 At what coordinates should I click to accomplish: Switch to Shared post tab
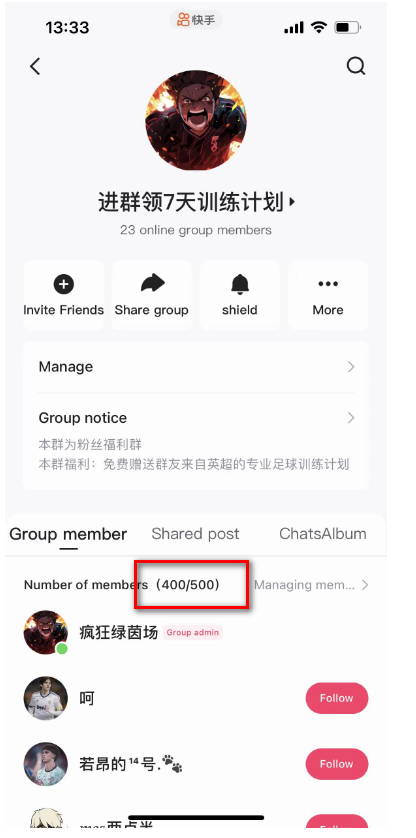tap(195, 534)
